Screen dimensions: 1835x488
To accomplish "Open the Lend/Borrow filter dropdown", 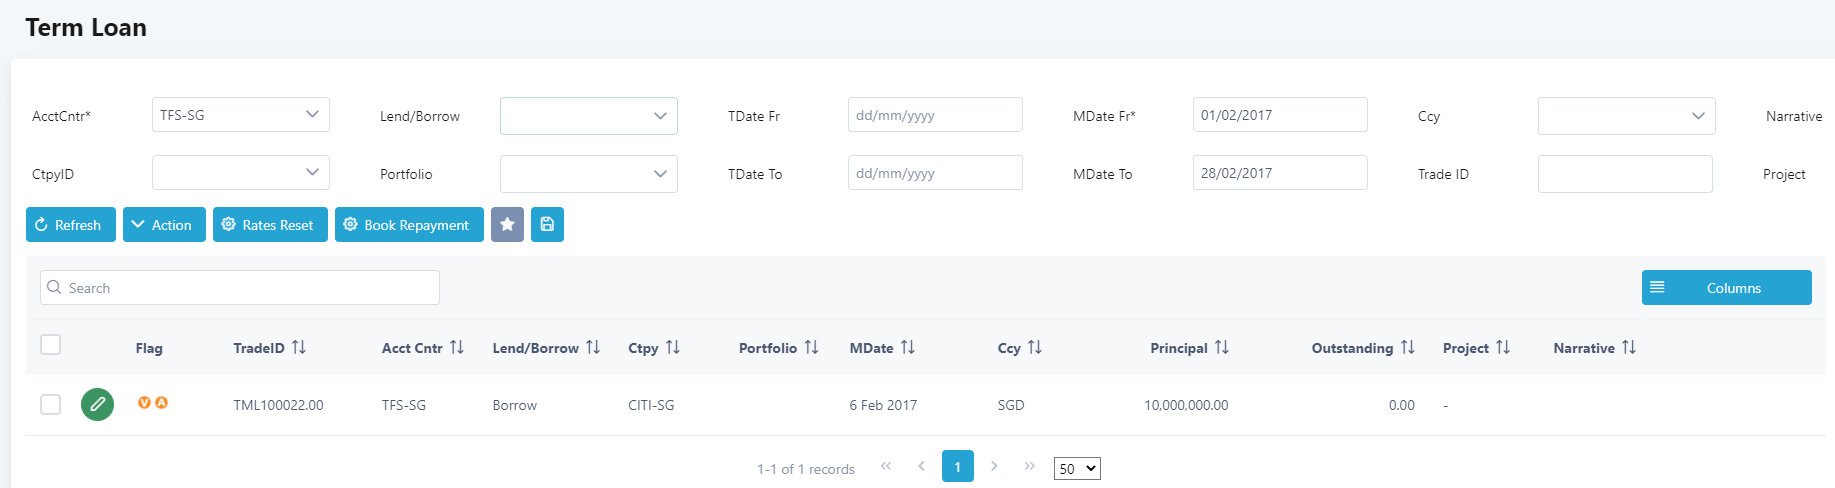I will pos(589,116).
